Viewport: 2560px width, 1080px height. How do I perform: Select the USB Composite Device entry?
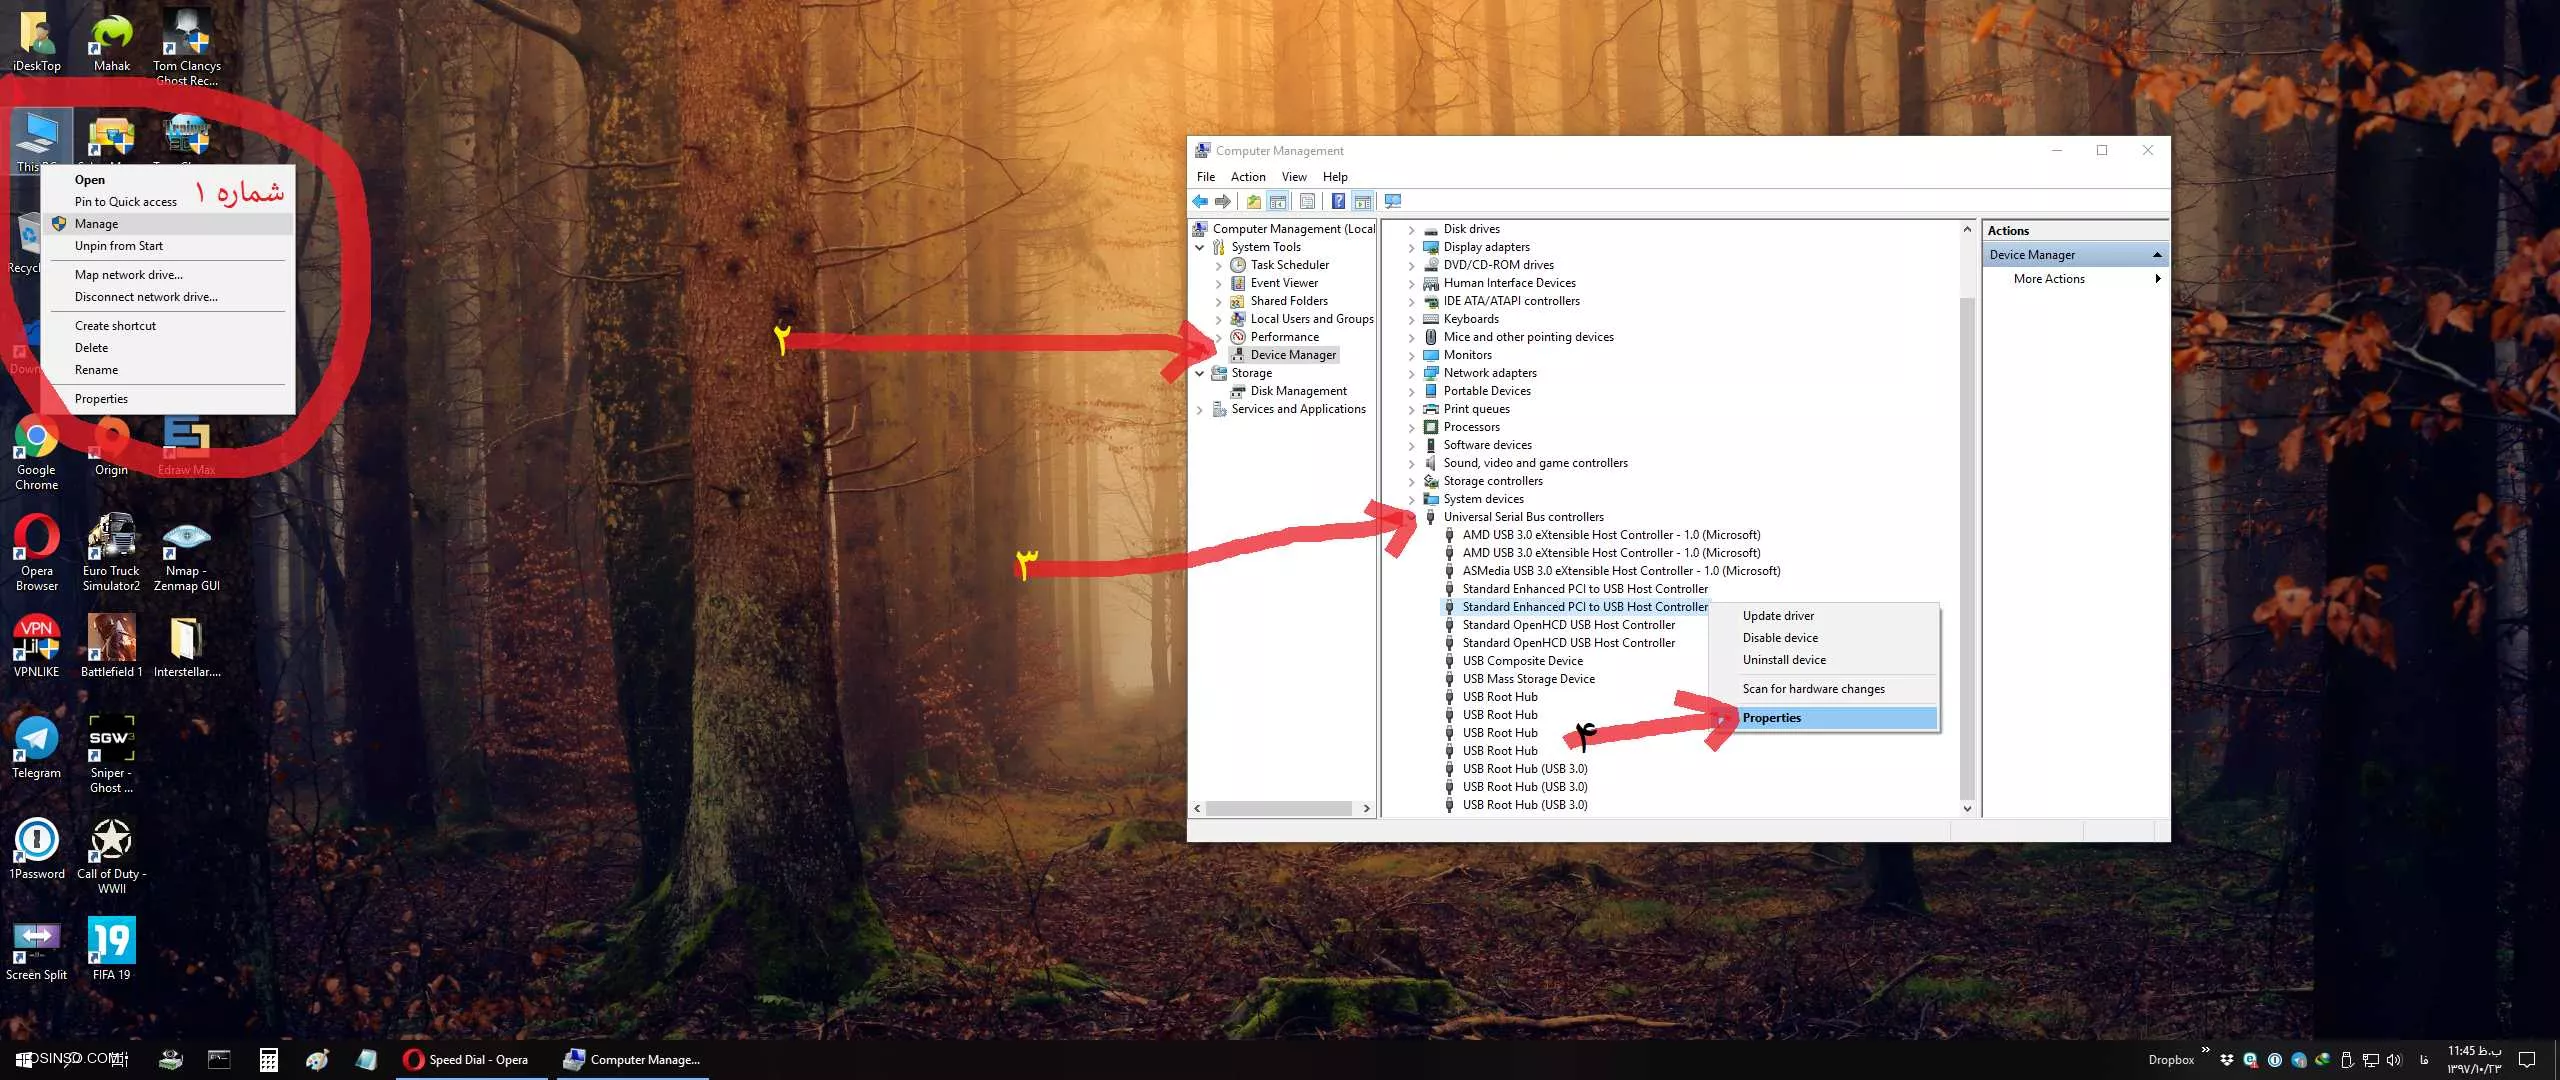[x=1522, y=661]
